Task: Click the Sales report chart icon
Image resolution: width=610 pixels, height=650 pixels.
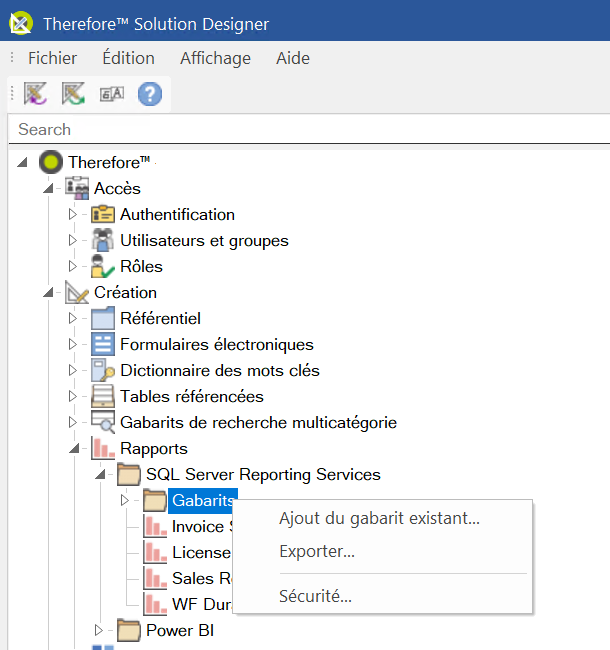Action: coord(155,578)
